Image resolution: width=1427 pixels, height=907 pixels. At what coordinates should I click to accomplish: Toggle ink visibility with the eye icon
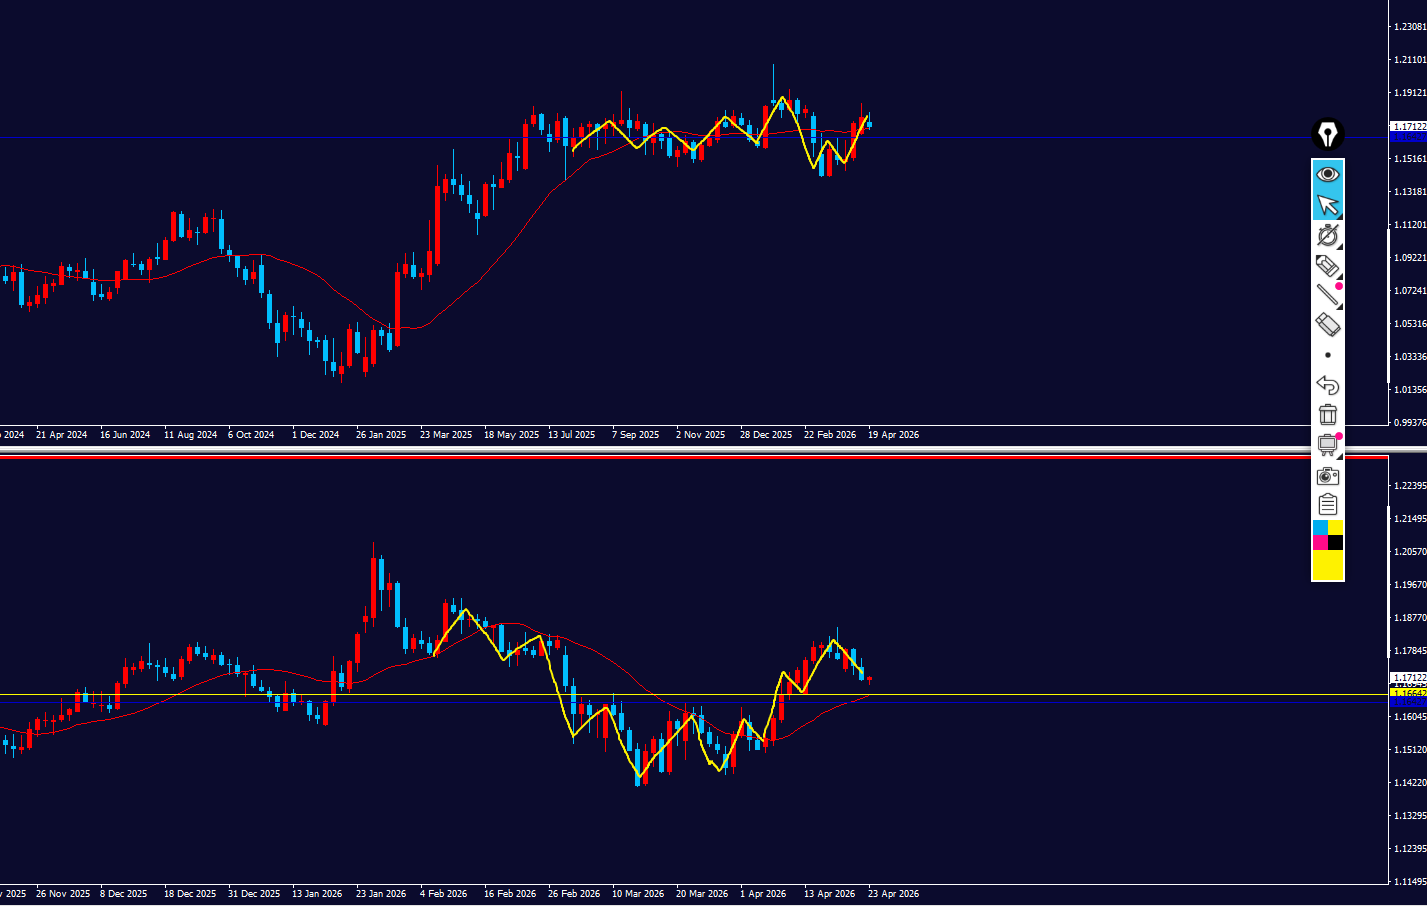coord(1327,174)
